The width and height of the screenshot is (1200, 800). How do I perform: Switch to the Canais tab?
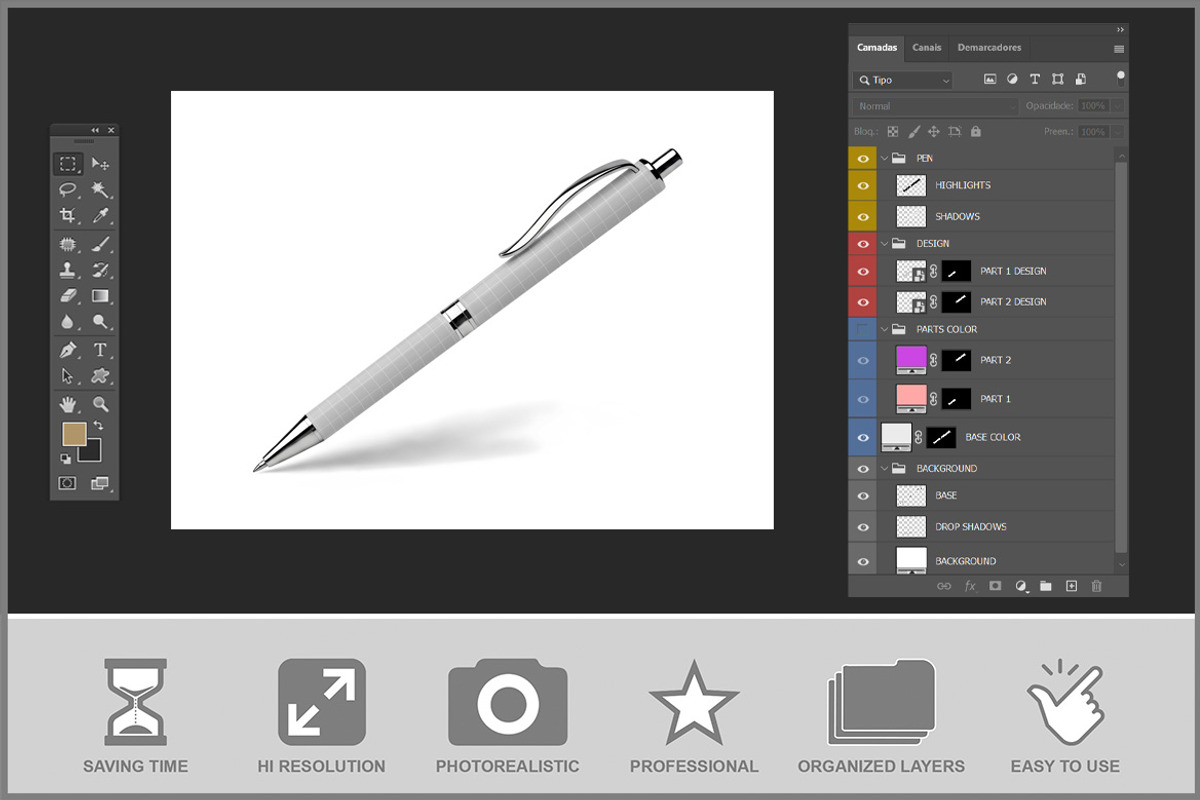point(927,48)
